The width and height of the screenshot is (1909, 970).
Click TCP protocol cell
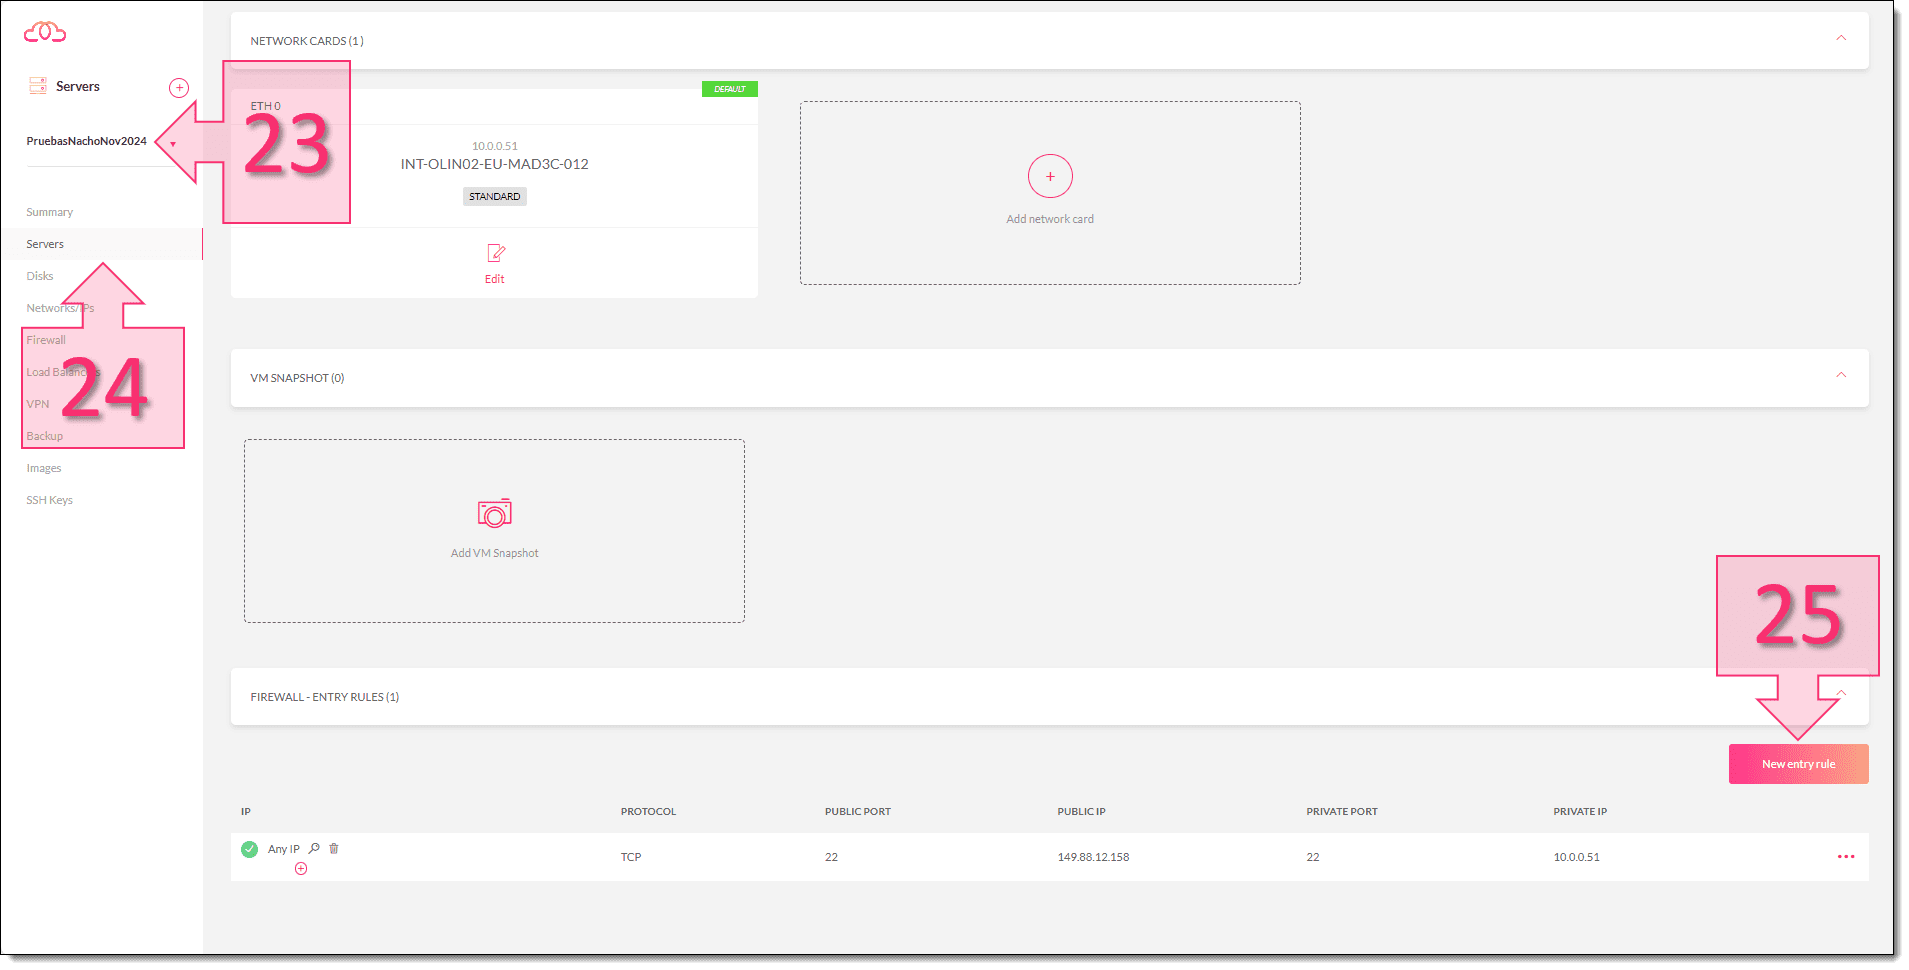631,857
